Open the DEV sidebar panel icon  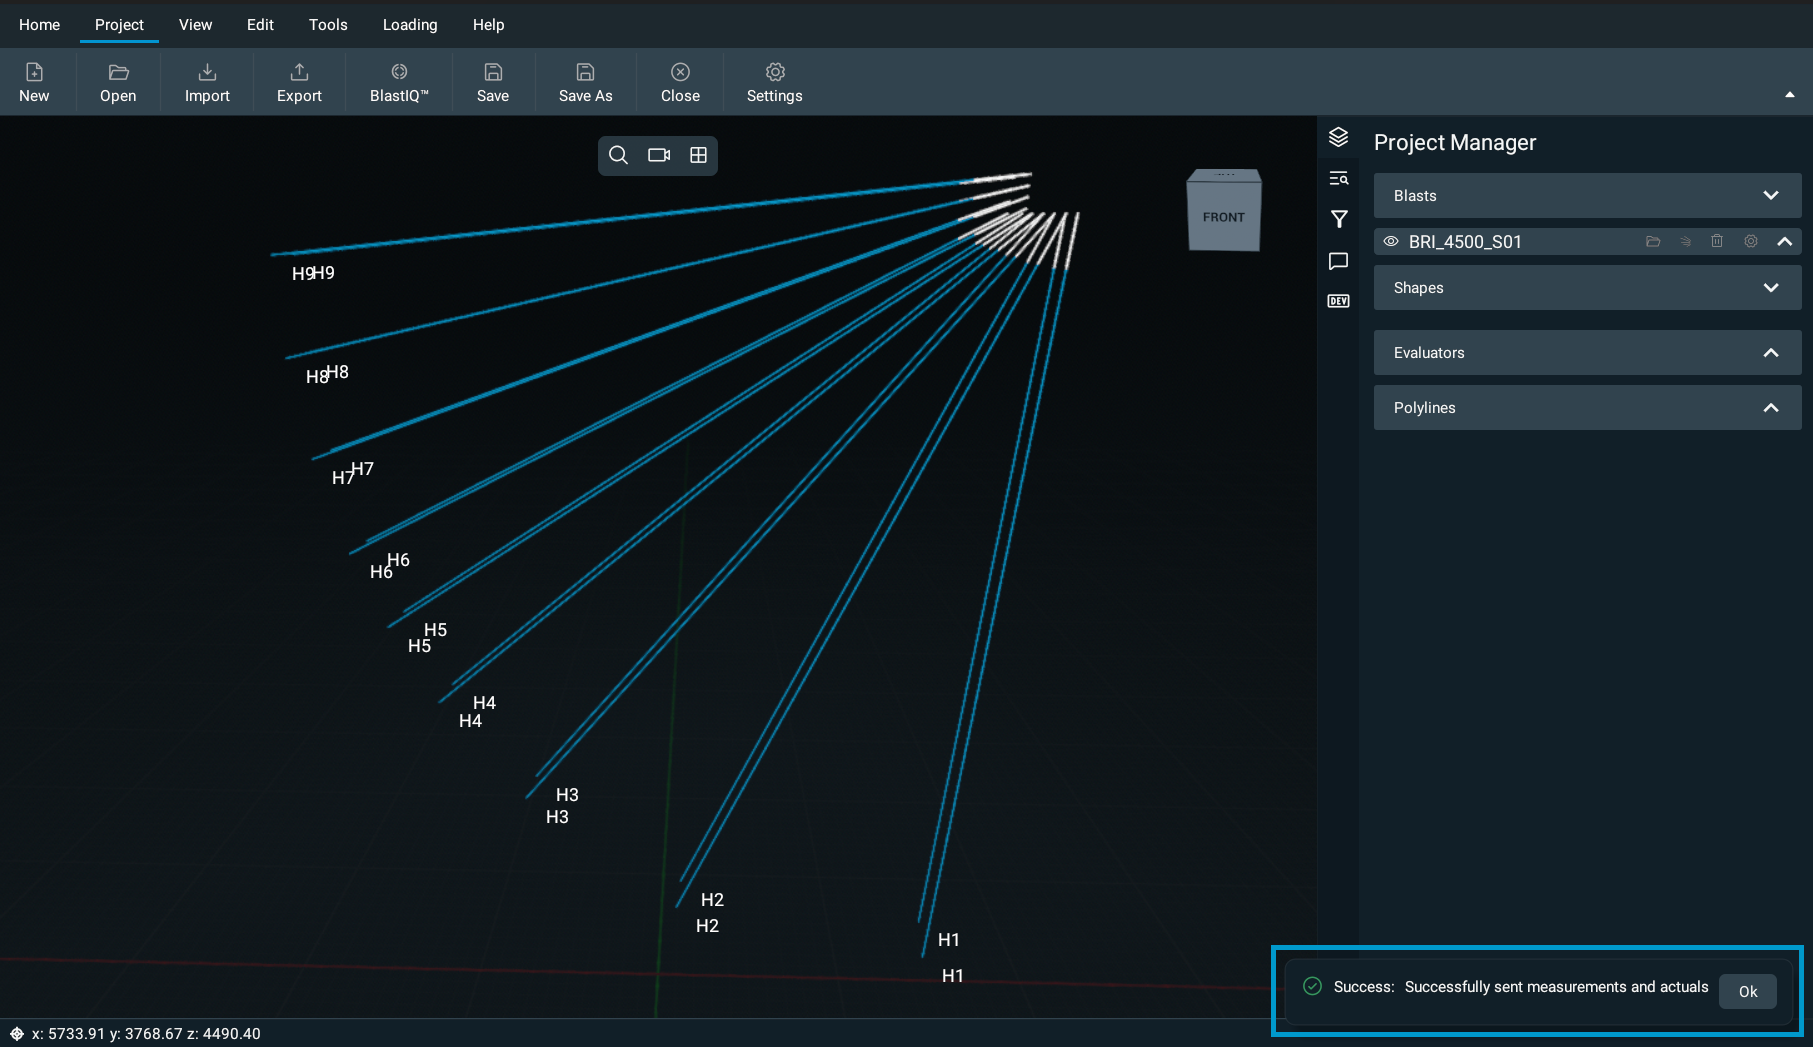[1339, 301]
